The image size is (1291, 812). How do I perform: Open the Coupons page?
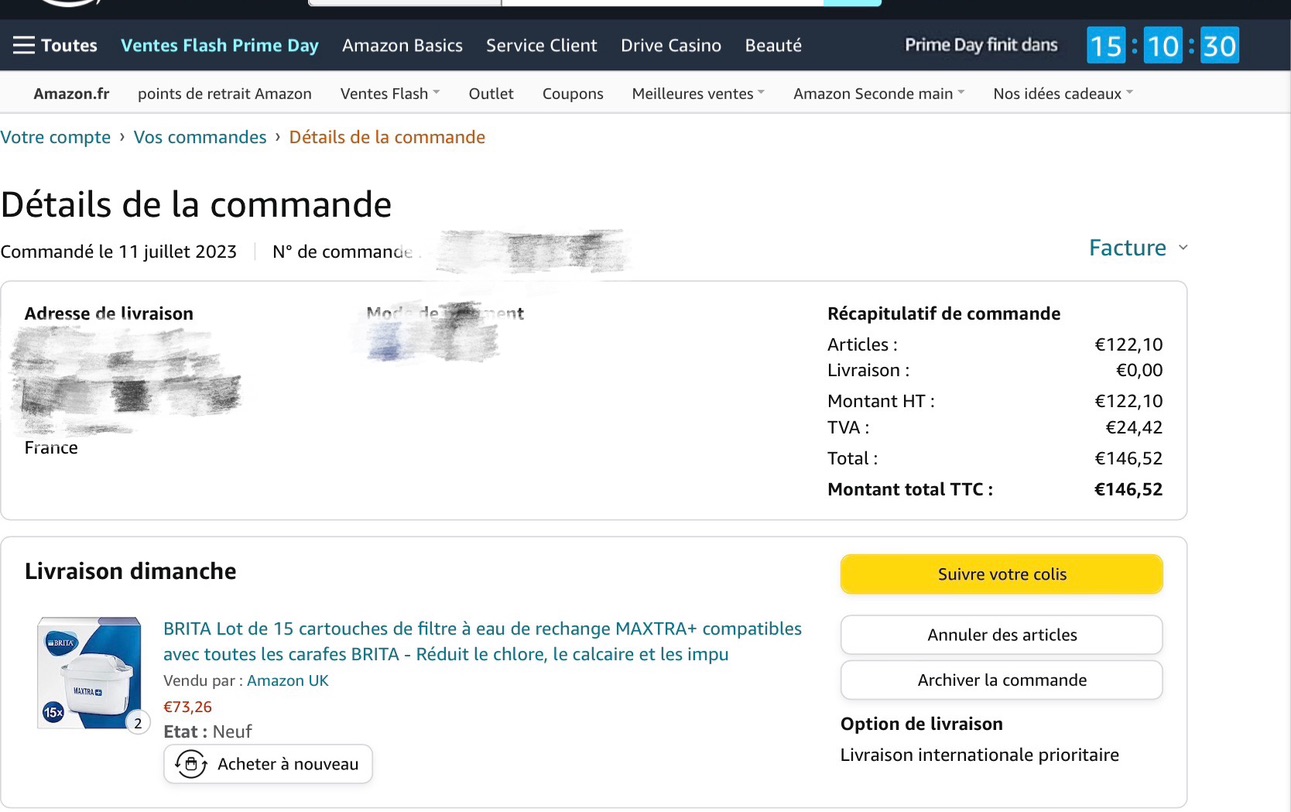(573, 93)
